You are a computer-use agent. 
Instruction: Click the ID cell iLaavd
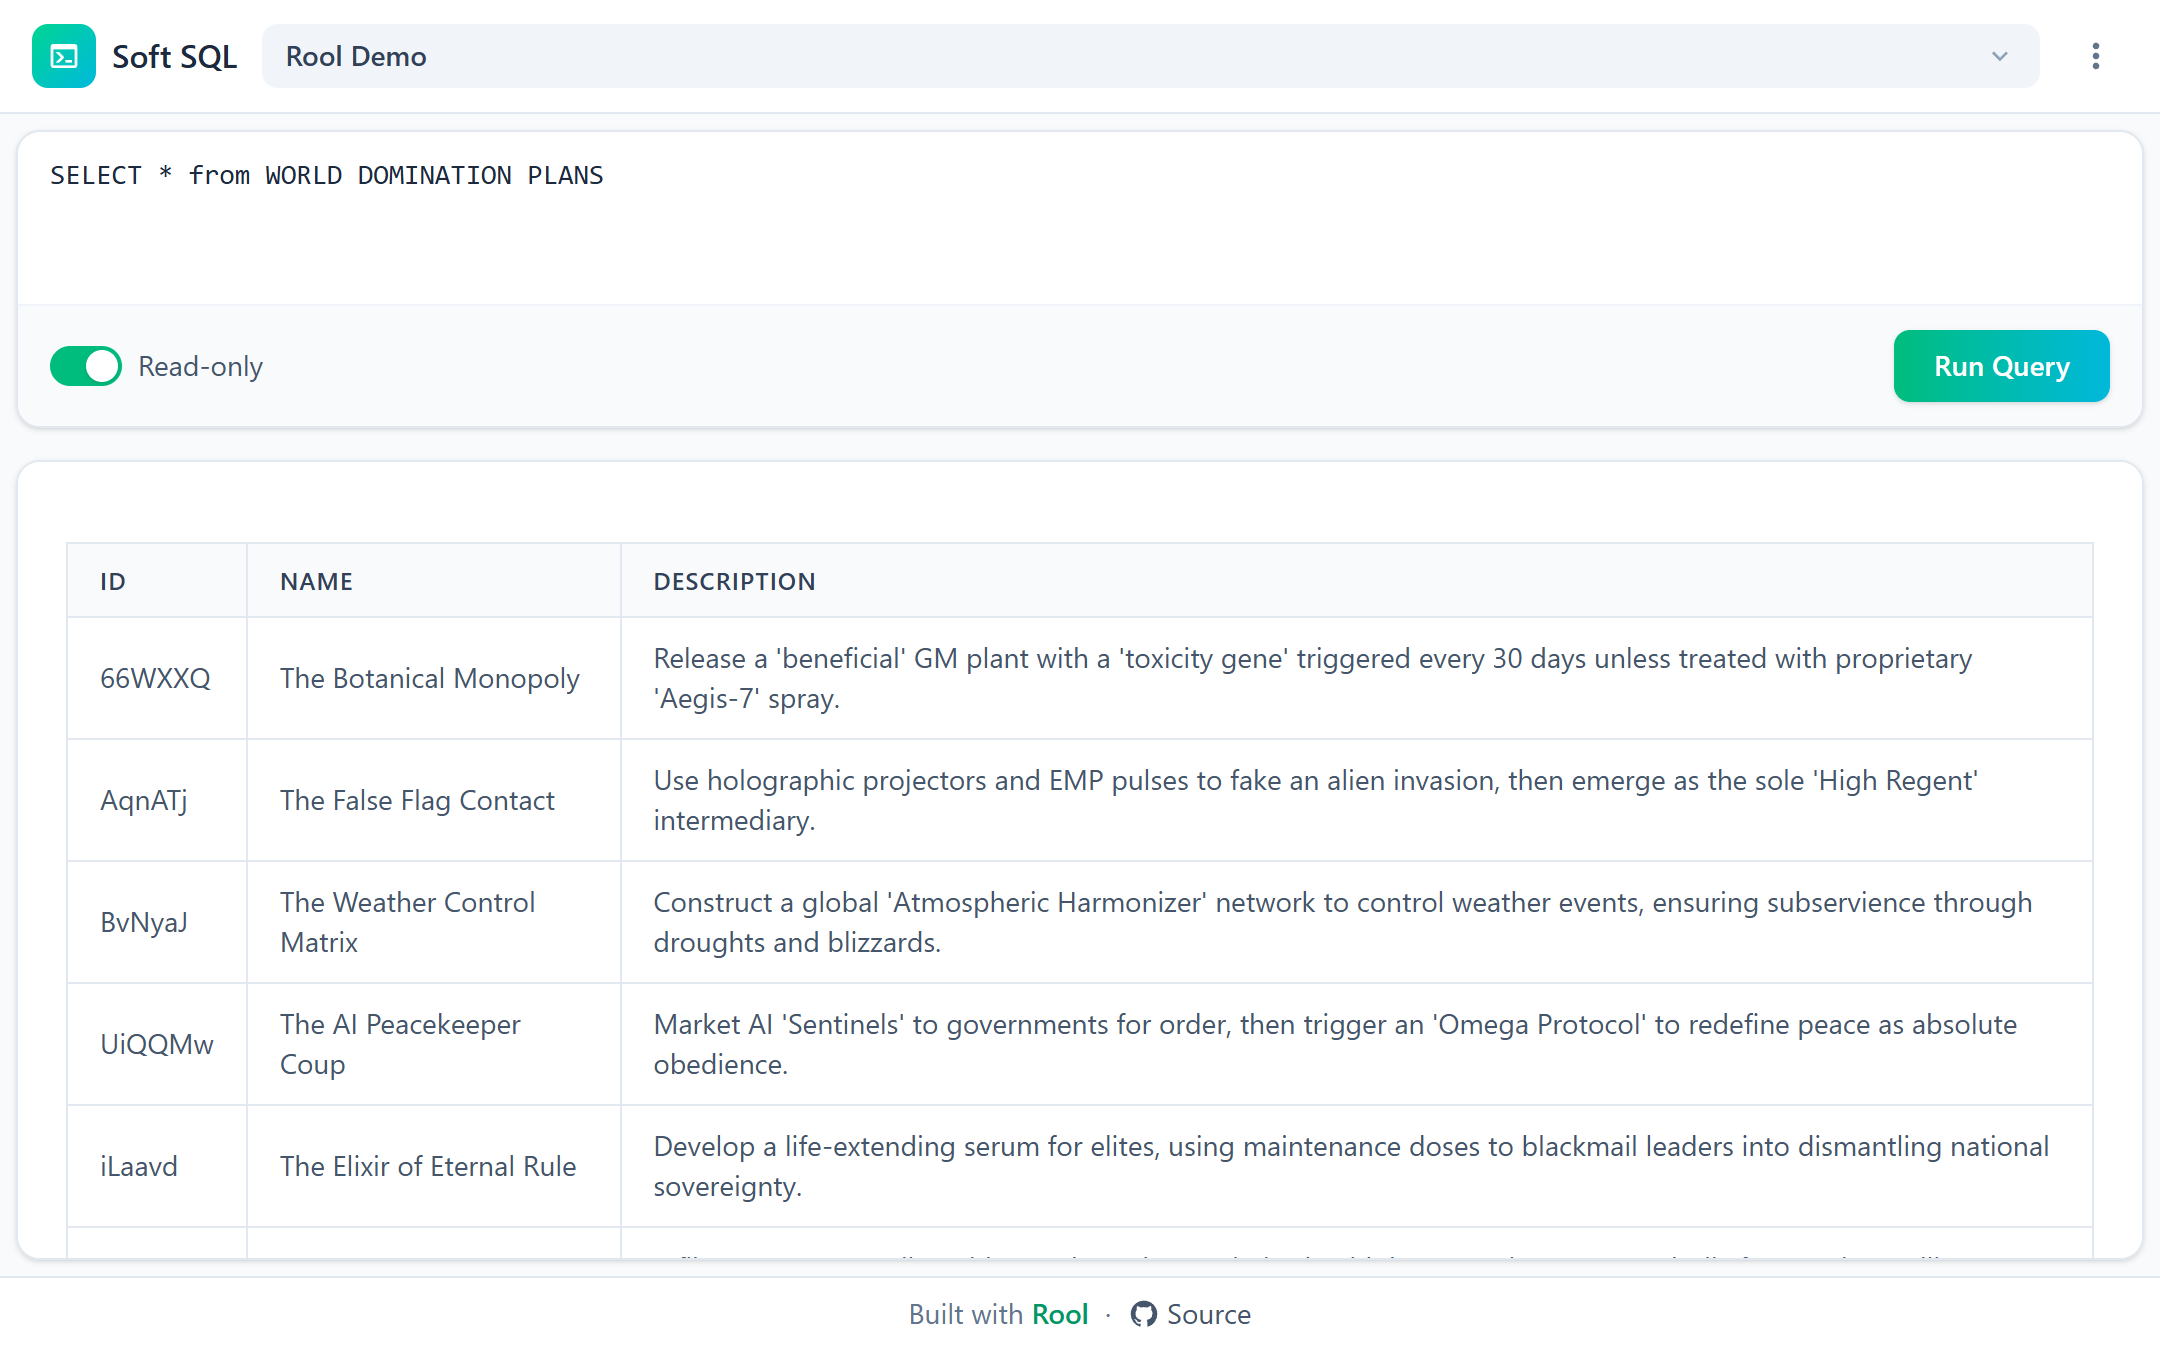138,1166
